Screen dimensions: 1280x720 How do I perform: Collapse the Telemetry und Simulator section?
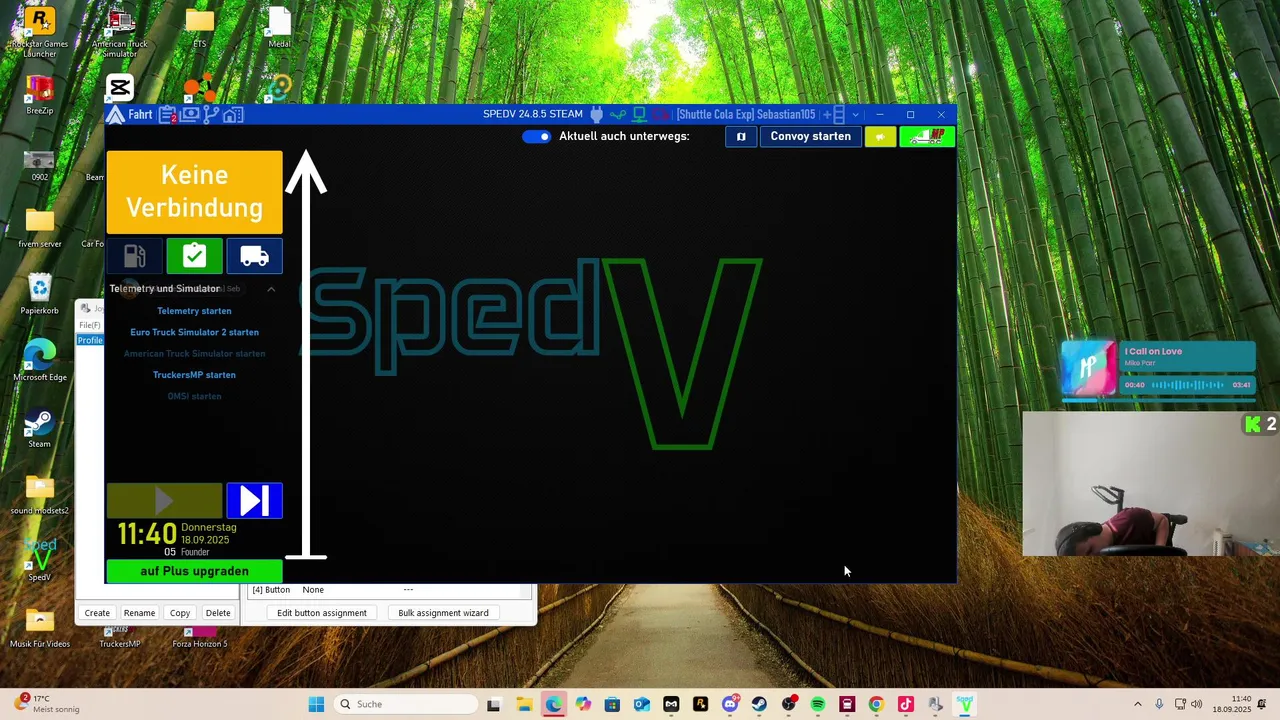[x=271, y=289]
